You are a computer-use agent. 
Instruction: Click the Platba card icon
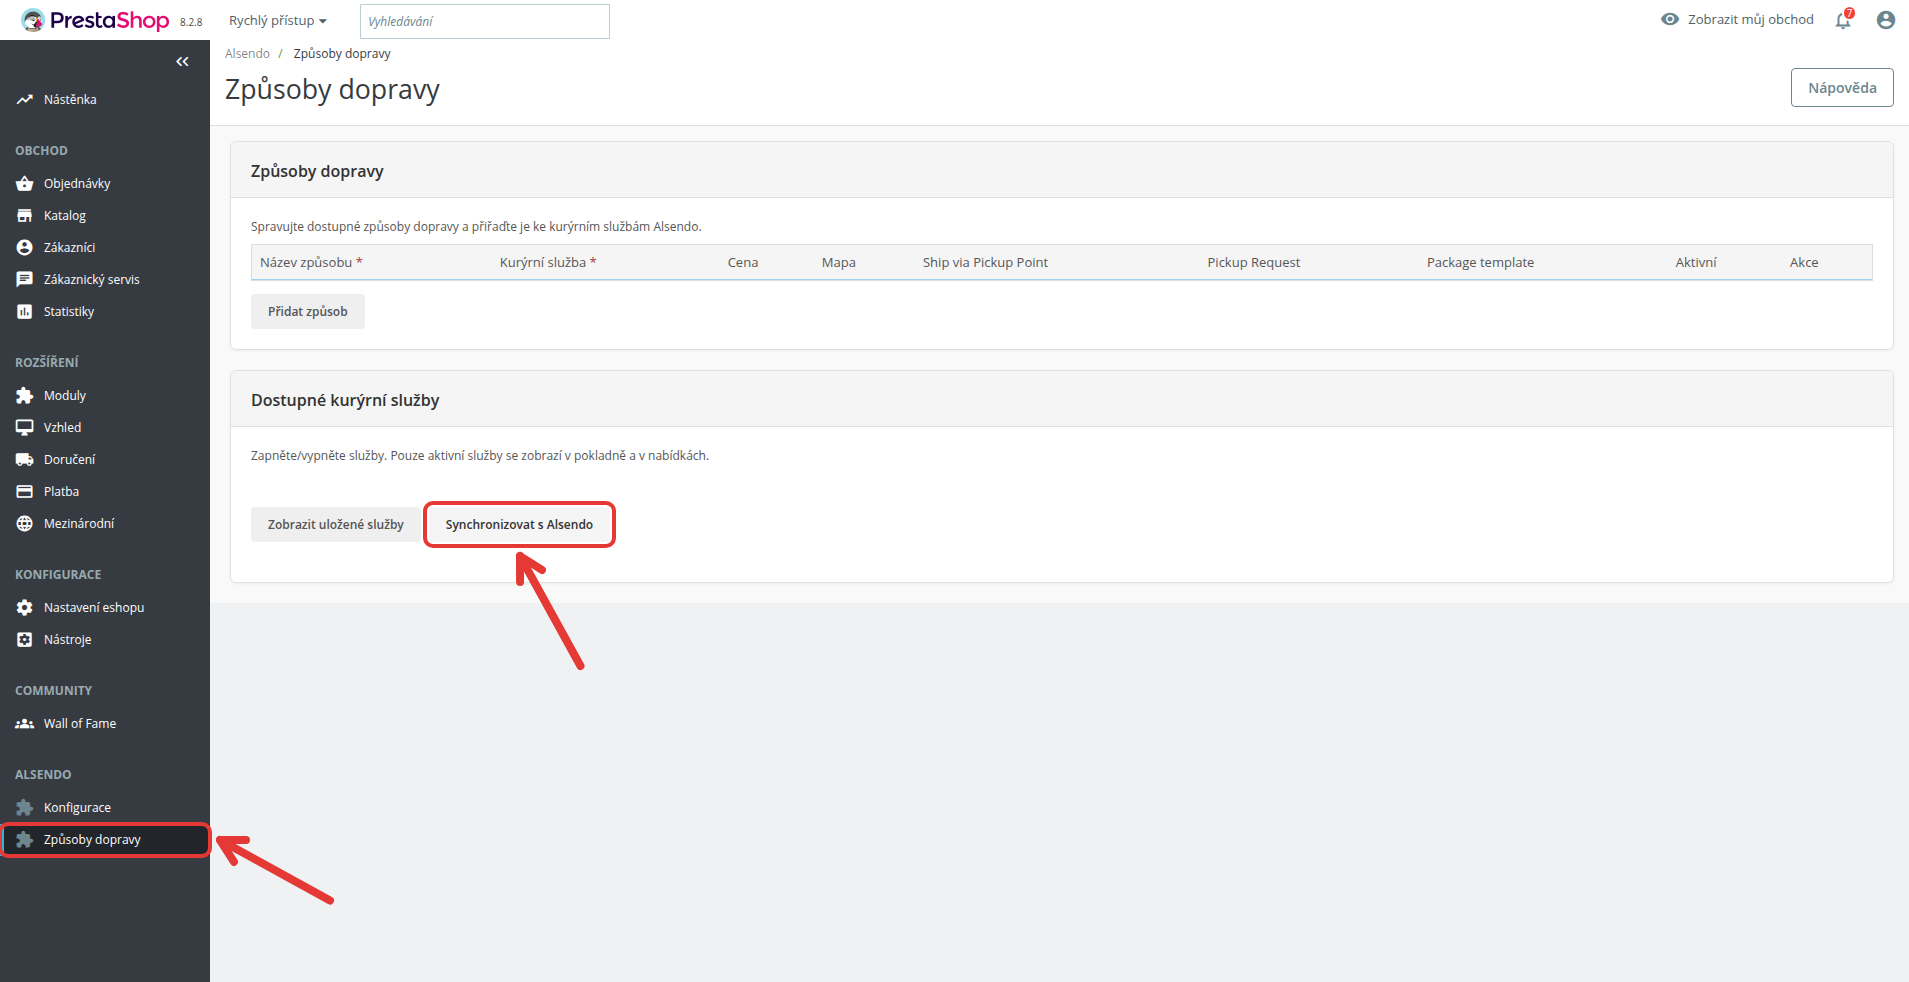click(25, 492)
